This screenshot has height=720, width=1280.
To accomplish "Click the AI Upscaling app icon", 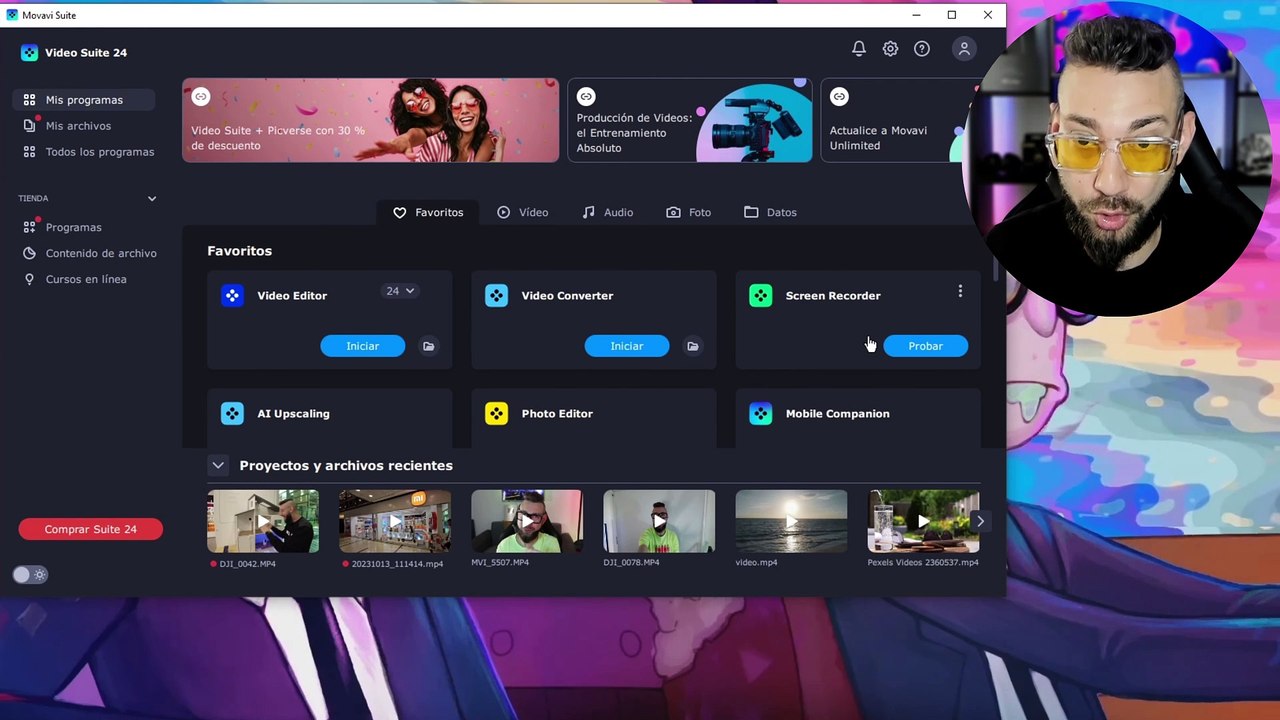I will coord(232,414).
